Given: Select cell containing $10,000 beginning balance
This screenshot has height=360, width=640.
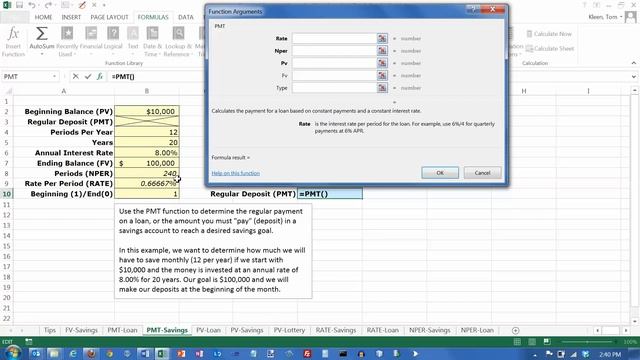Looking at the screenshot, I should (x=147, y=111).
